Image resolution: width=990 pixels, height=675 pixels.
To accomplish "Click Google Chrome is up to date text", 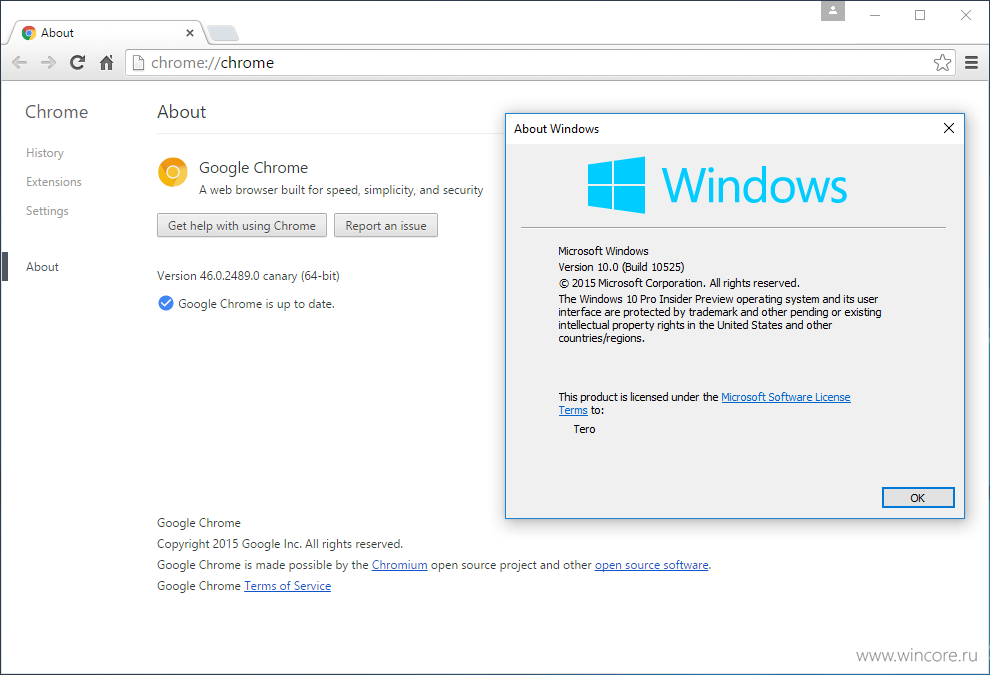I will [256, 304].
